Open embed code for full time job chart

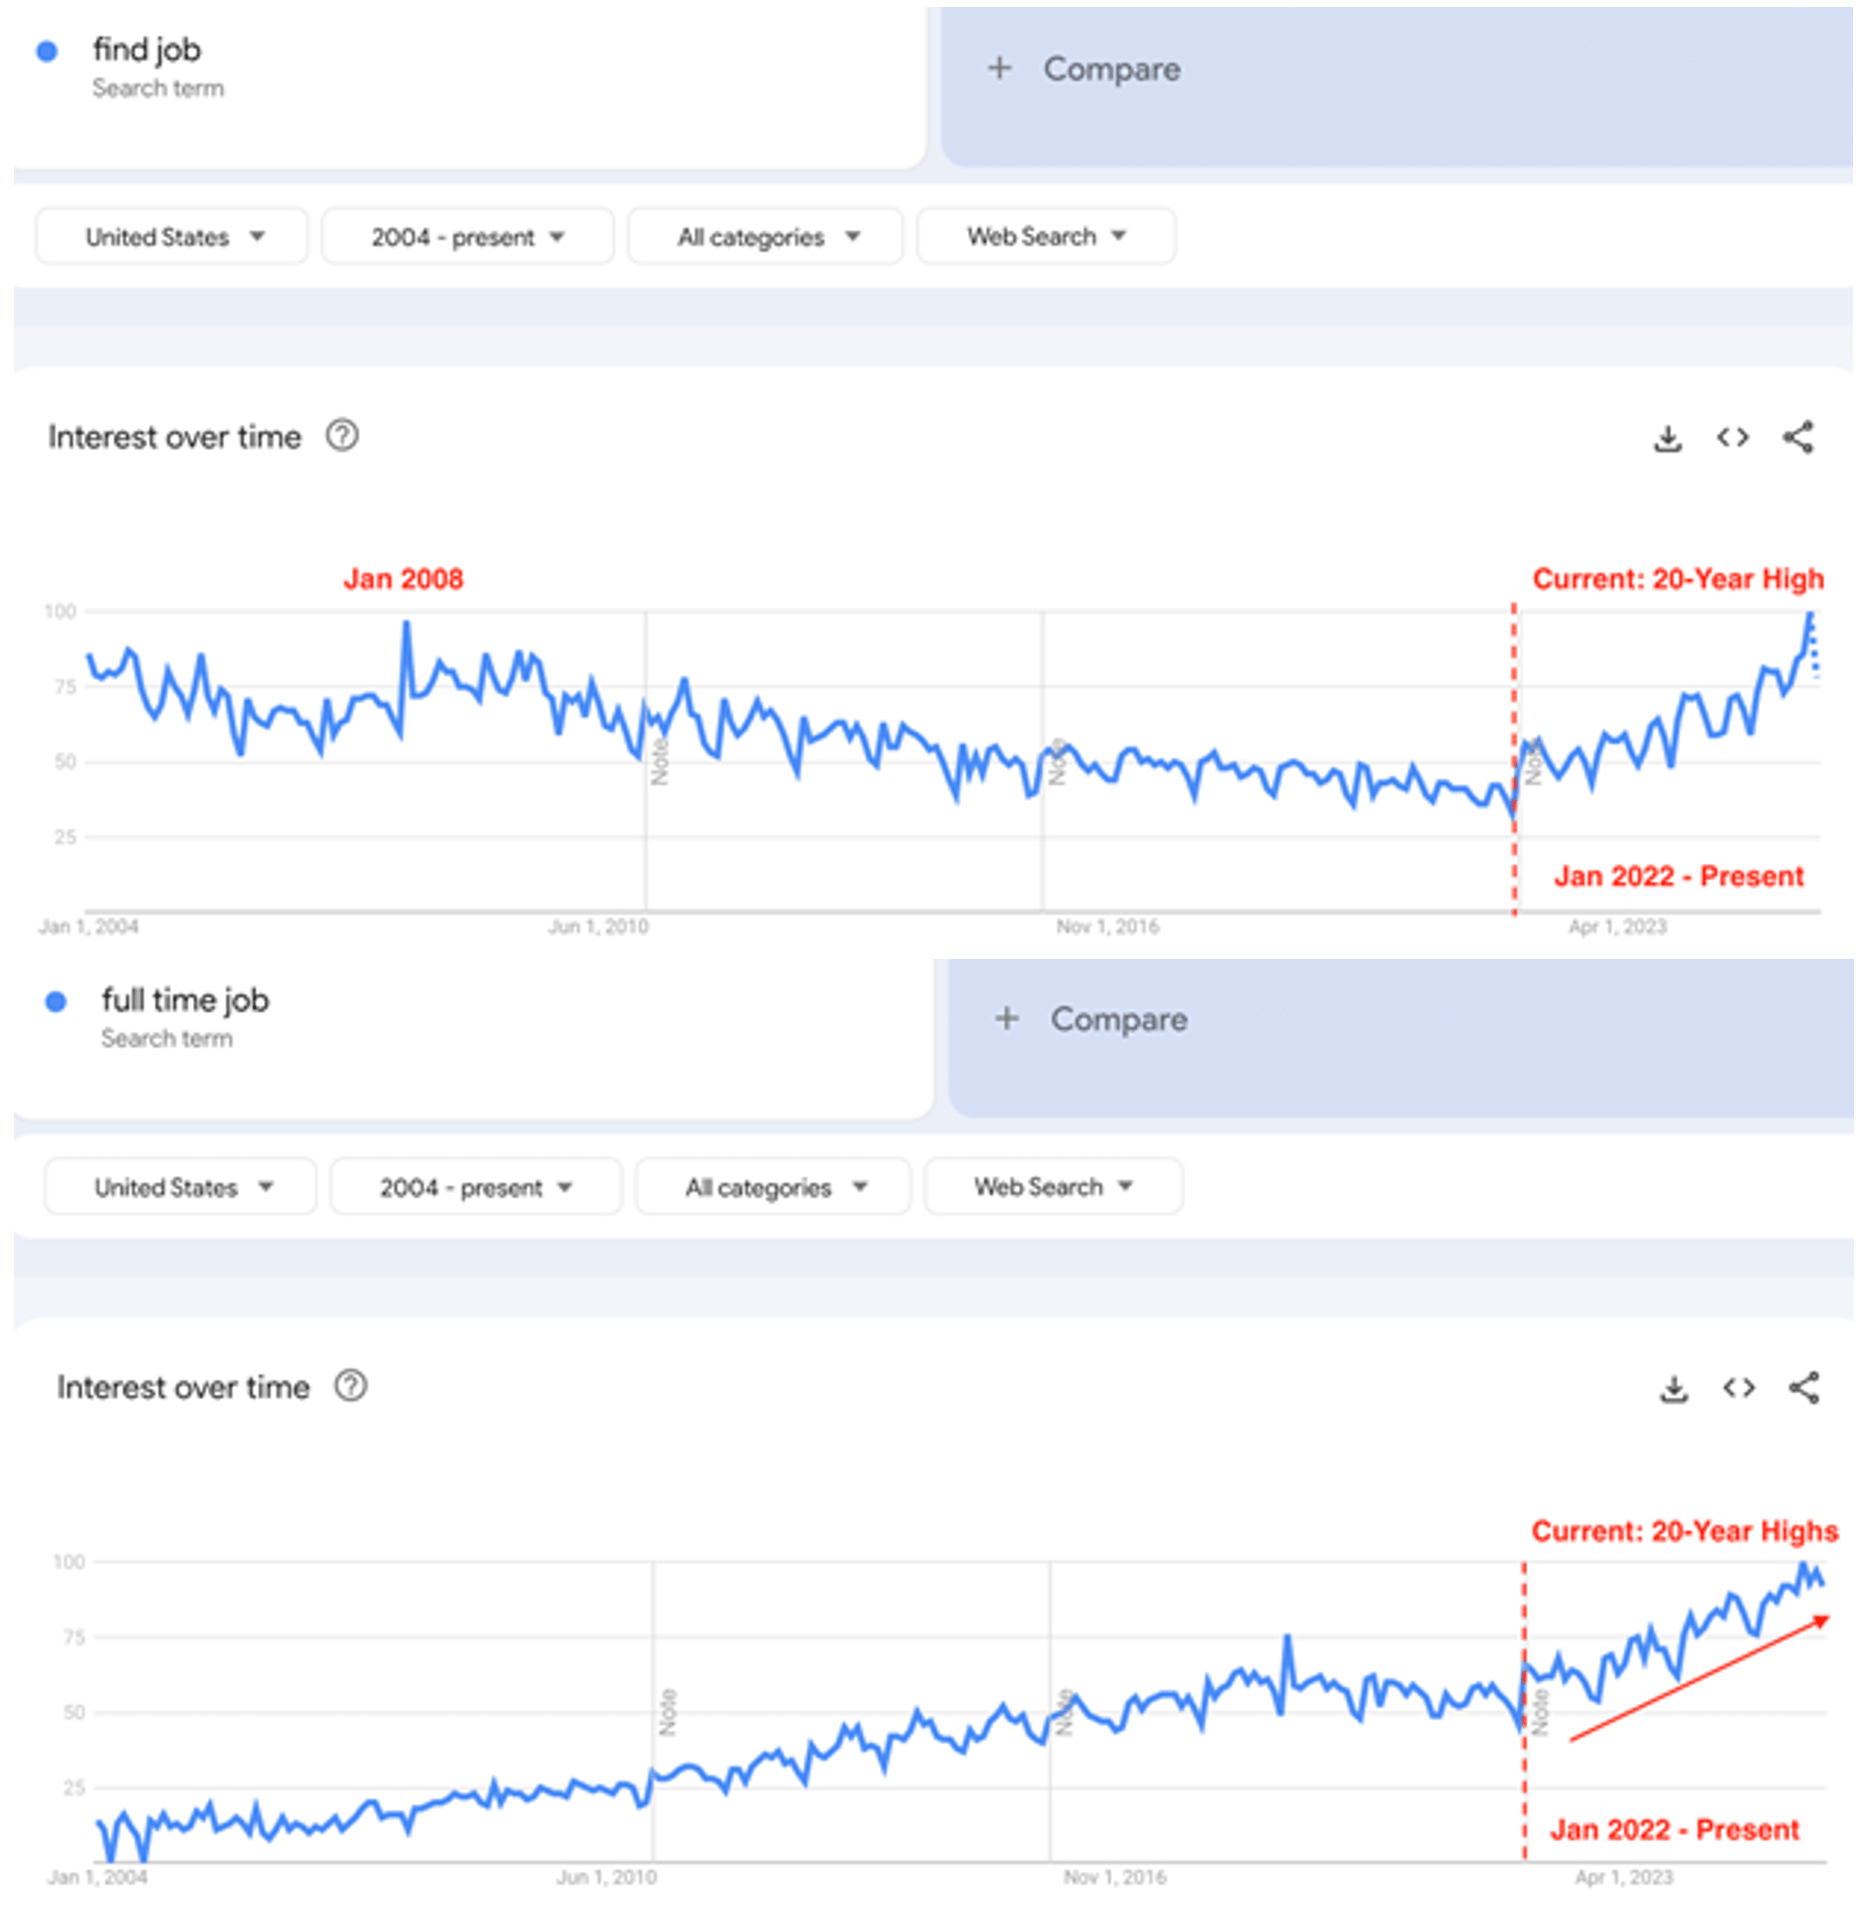point(1739,1387)
